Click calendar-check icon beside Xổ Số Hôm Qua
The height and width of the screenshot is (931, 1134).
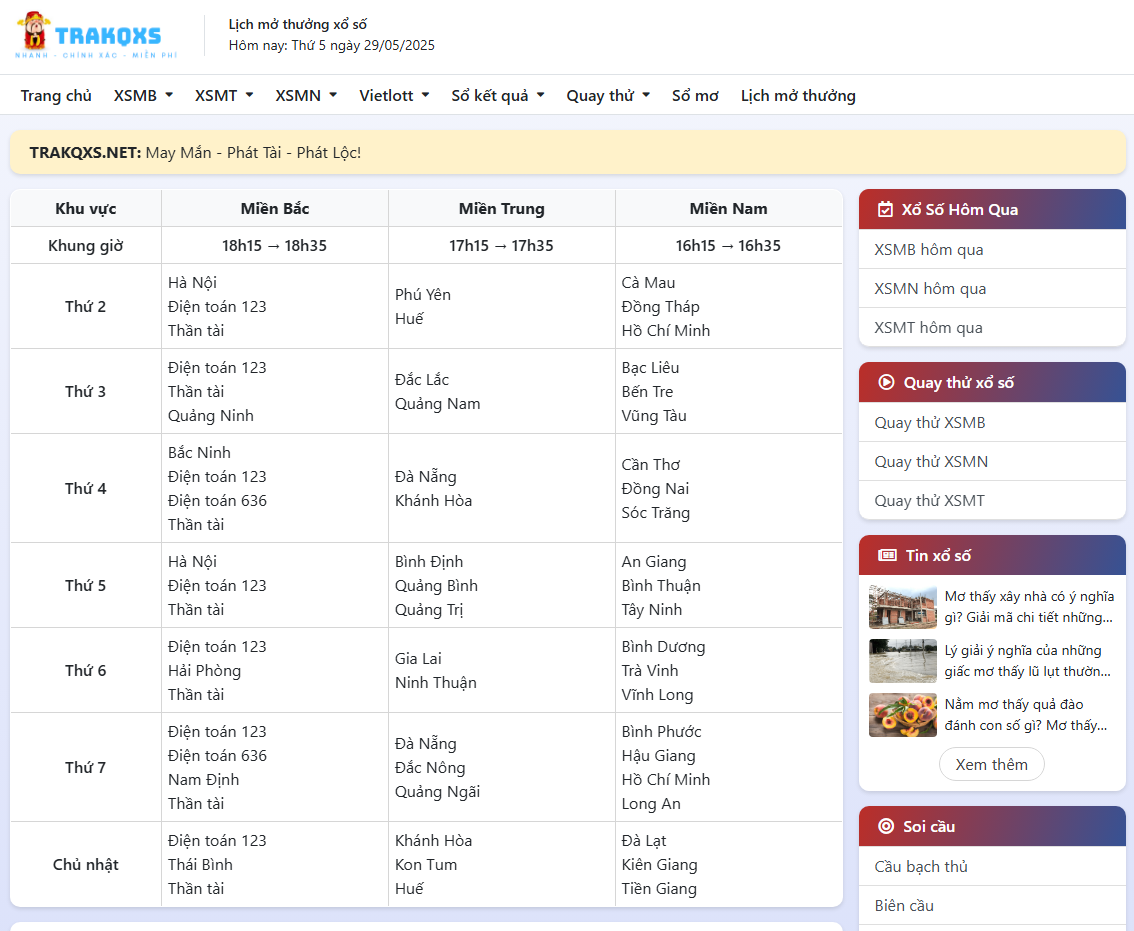click(x=885, y=210)
